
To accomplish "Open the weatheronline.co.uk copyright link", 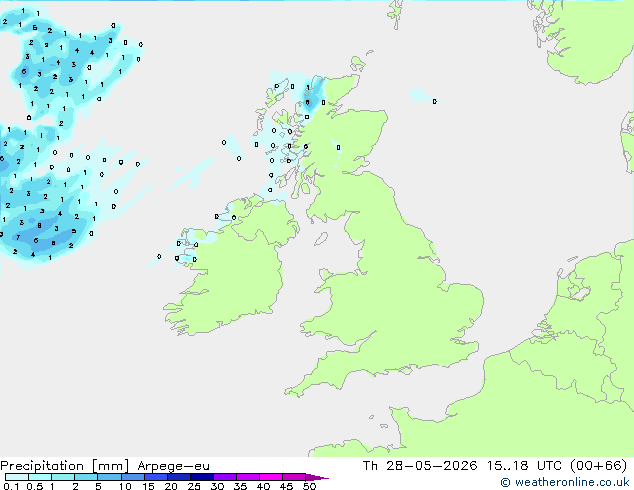I will [564, 482].
